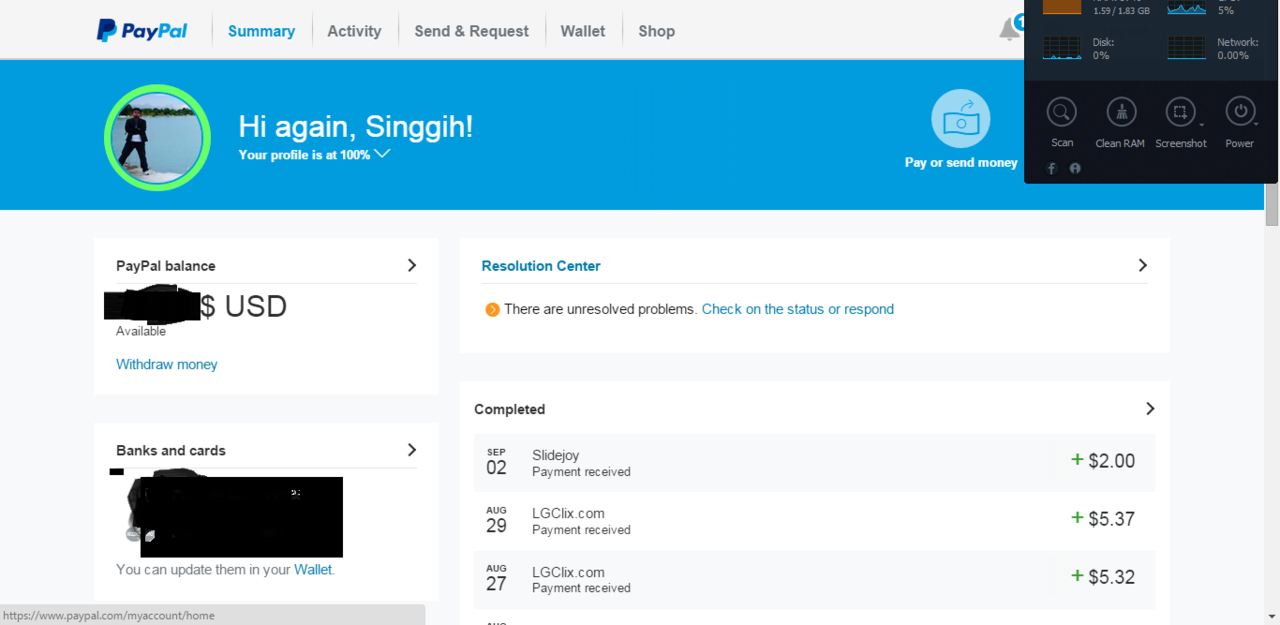Click the Scan magnifier in performance widget
The width and height of the screenshot is (1280, 625).
tap(1061, 111)
